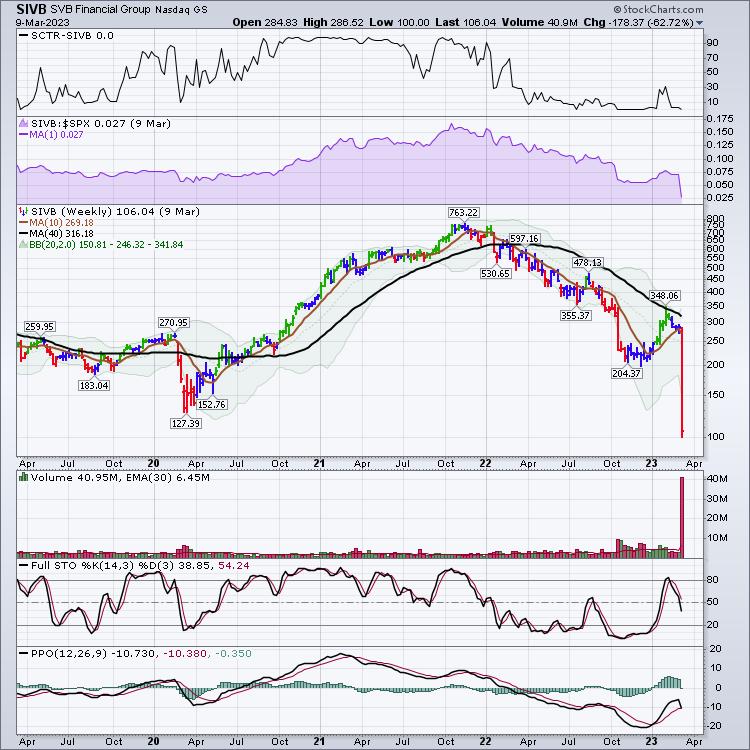750x750 pixels.
Task: Click the PPO(12,26,9) indicator label
Action: [62, 652]
